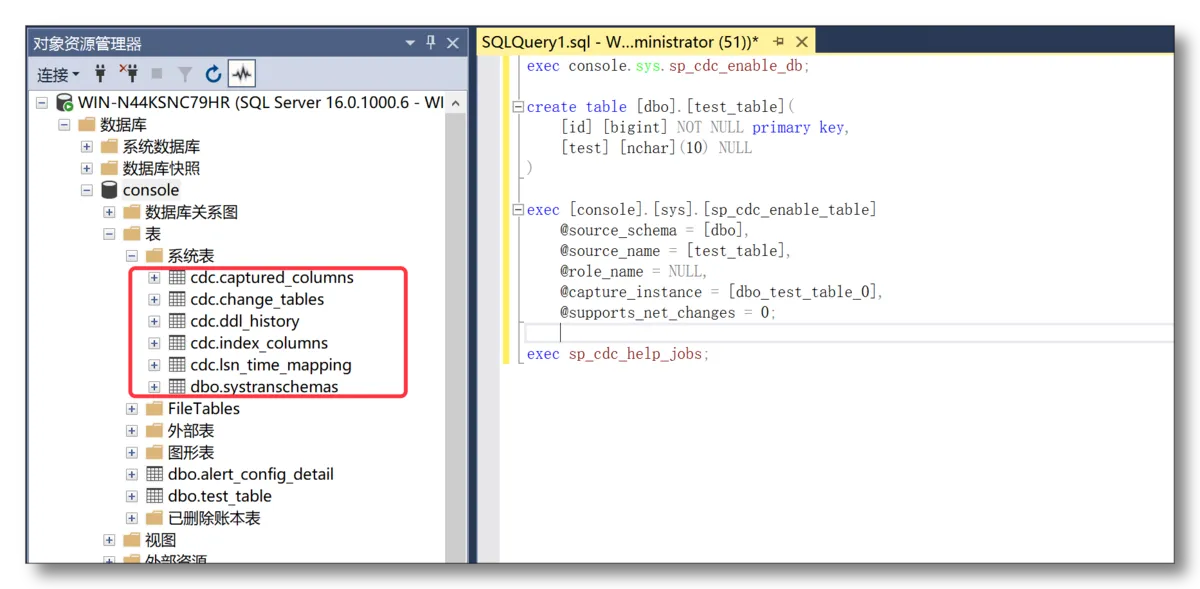Click the '@capture_instance = [dbo_test_table_0],' line
Screen dimensions: 1200x589
click(x=721, y=292)
